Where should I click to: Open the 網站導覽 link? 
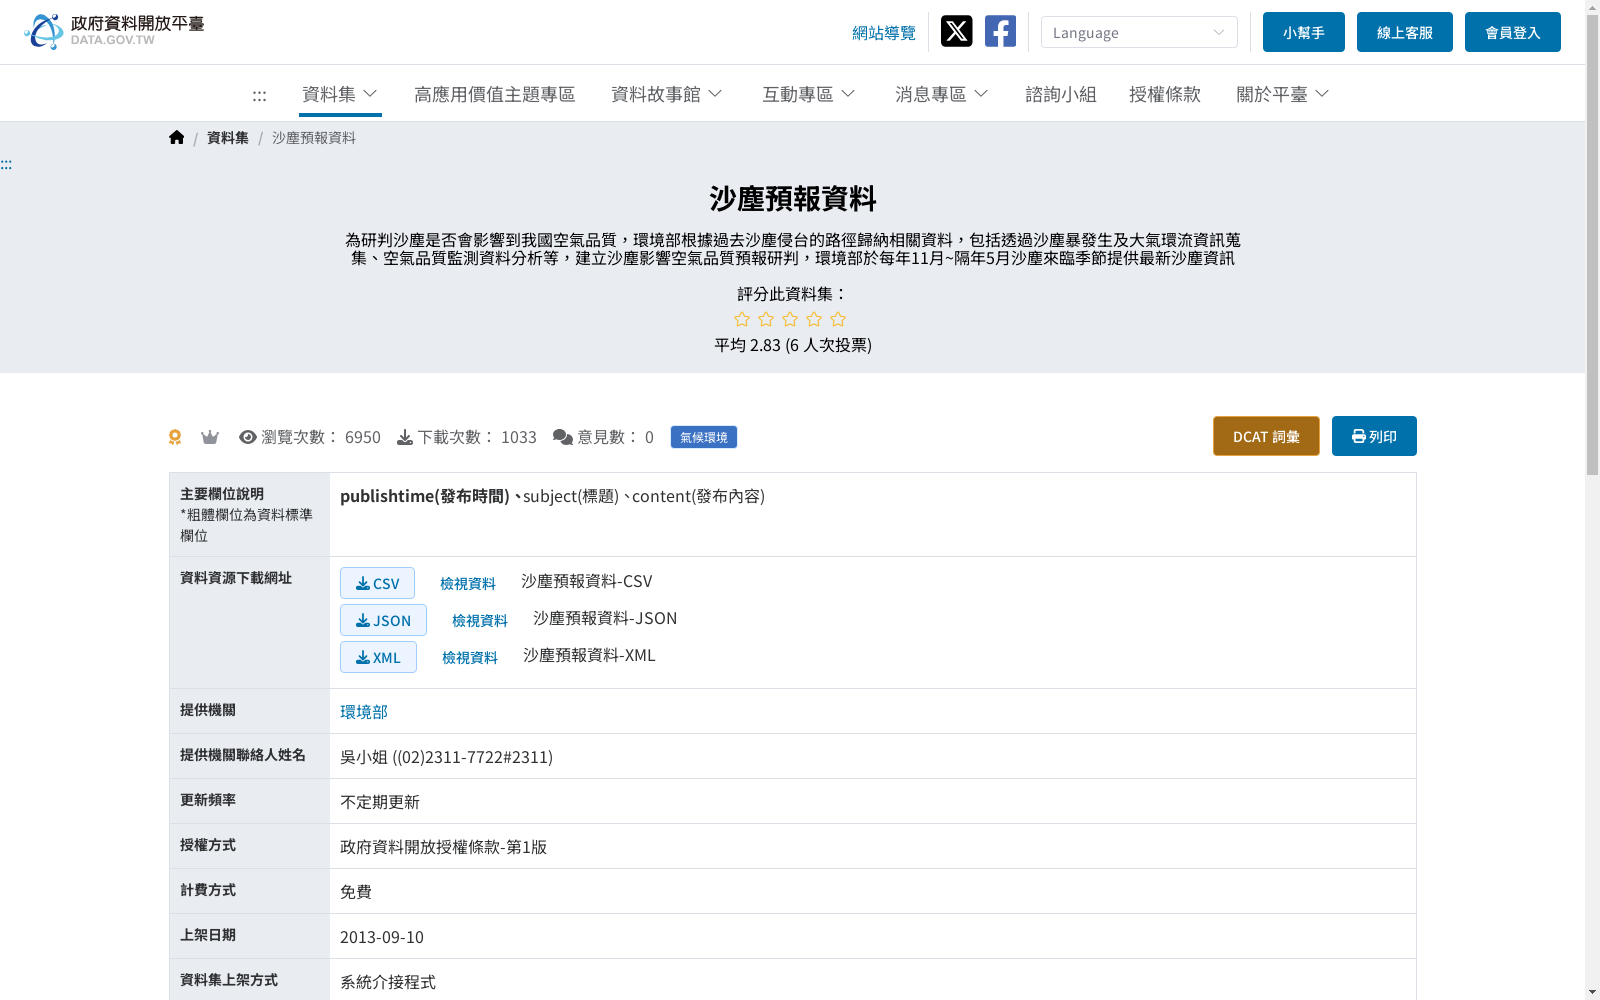(884, 33)
